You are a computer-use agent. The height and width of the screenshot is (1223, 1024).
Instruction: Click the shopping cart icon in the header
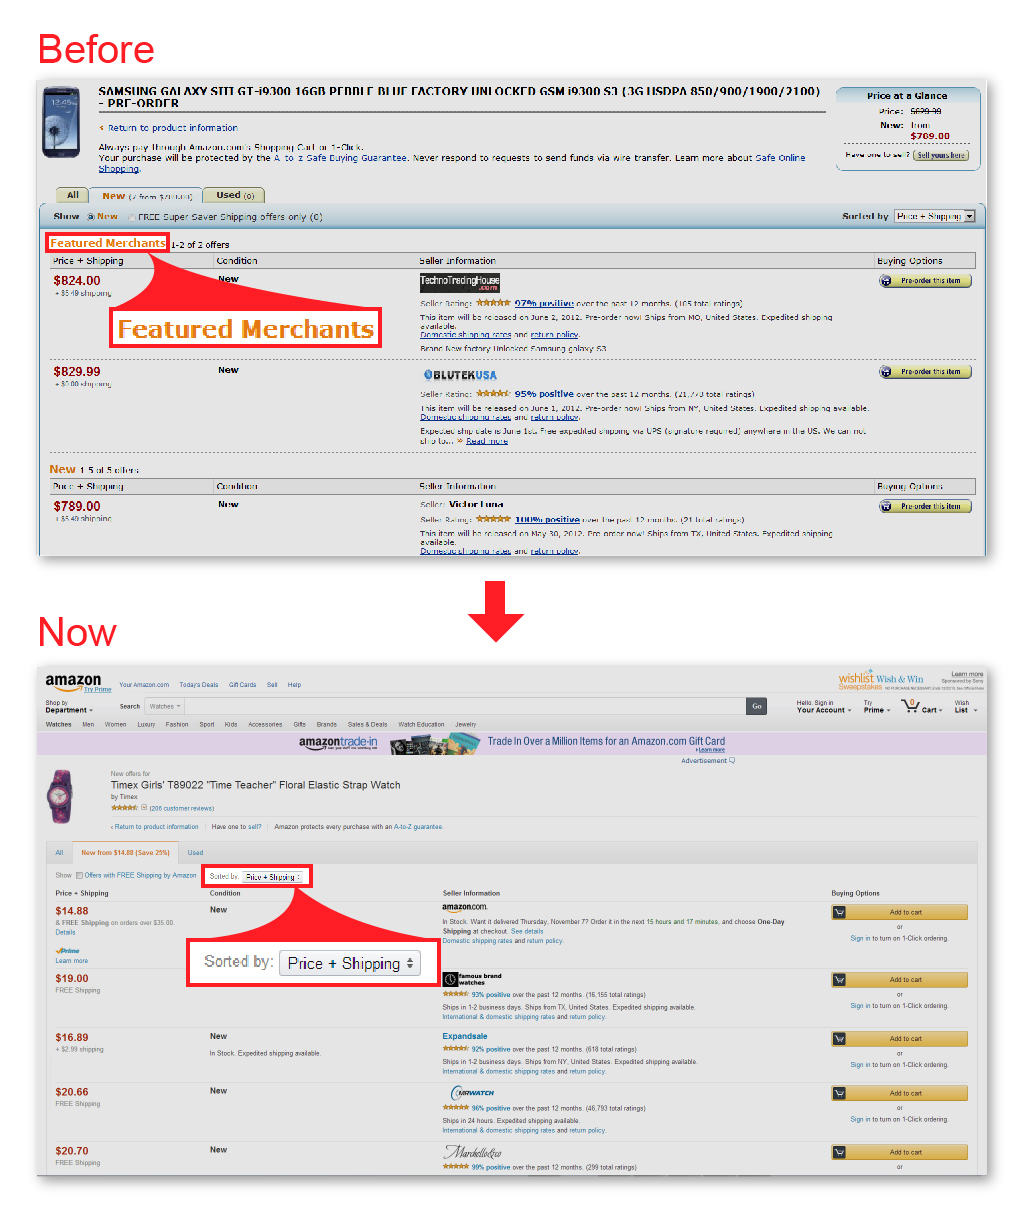910,706
